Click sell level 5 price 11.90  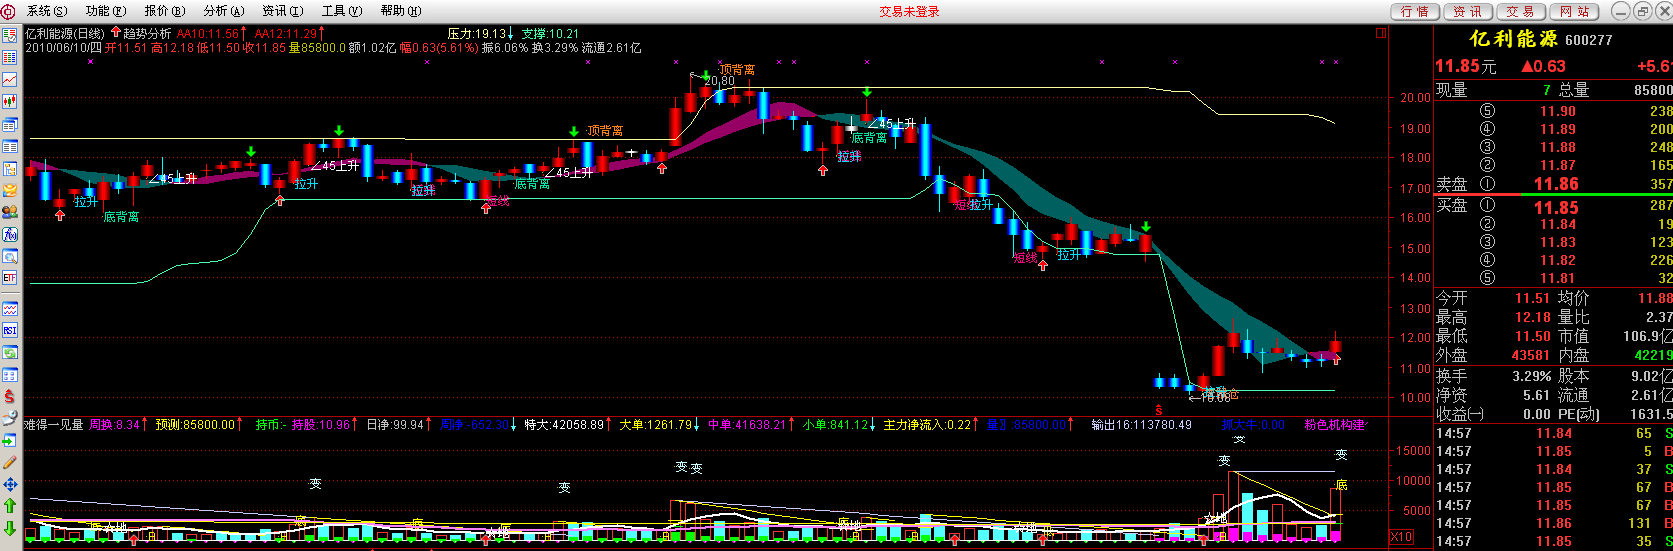pyautogui.click(x=1558, y=112)
